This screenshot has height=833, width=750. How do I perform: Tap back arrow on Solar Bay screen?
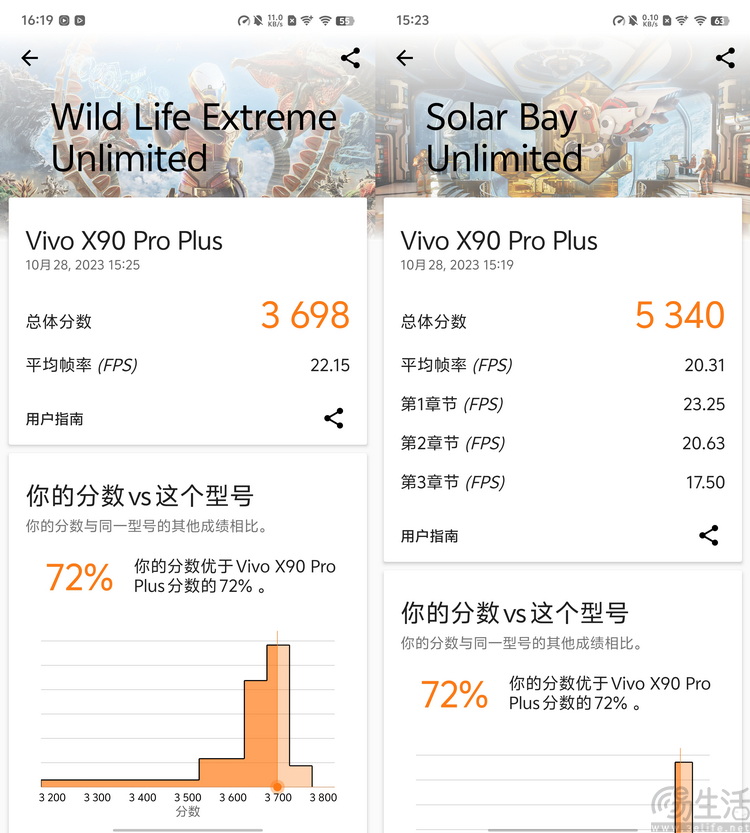(405, 58)
